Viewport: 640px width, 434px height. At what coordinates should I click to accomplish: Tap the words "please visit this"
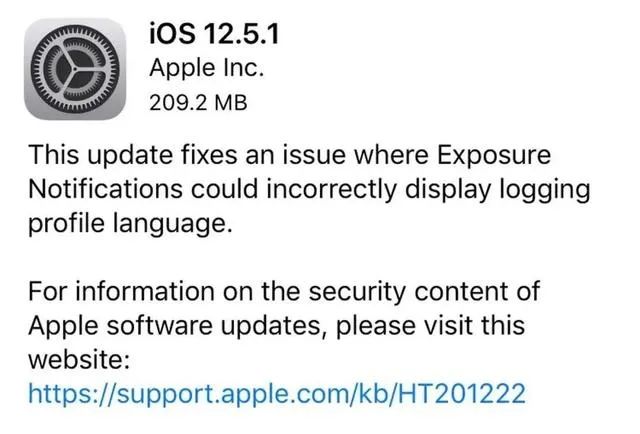pos(431,326)
